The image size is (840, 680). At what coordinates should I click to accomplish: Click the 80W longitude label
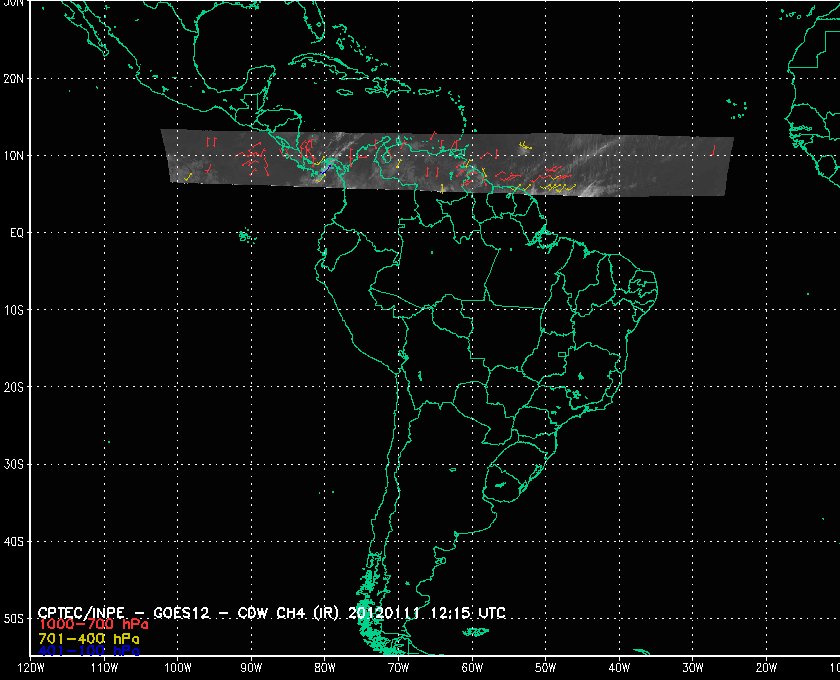(325, 668)
